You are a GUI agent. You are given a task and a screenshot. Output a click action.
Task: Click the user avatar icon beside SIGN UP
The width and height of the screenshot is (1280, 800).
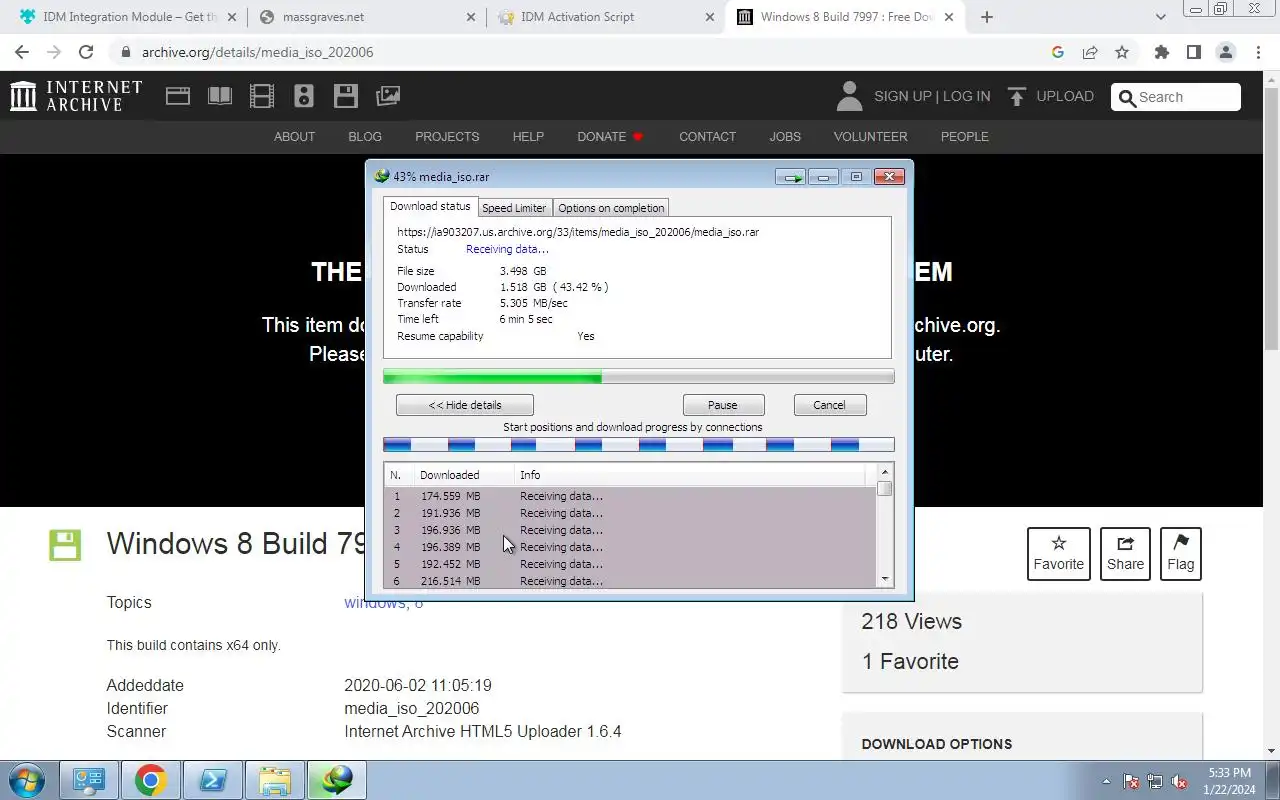849,96
